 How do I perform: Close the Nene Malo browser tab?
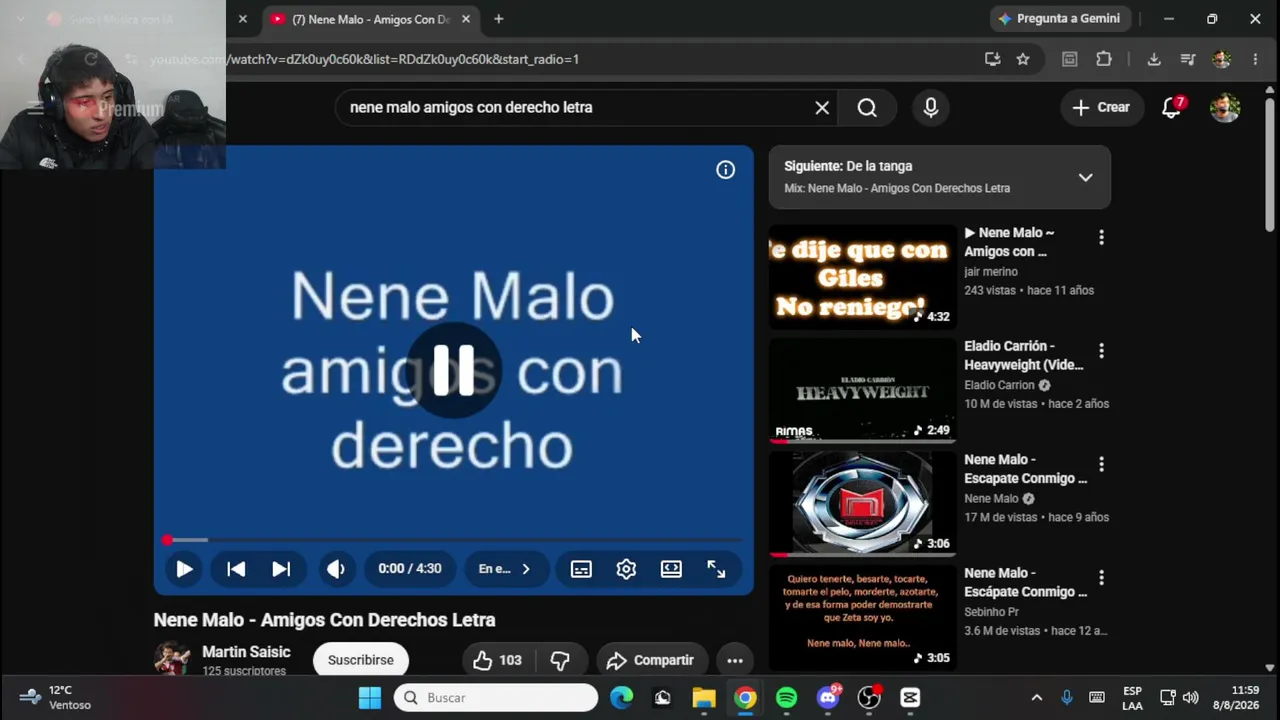pyautogui.click(x=466, y=19)
